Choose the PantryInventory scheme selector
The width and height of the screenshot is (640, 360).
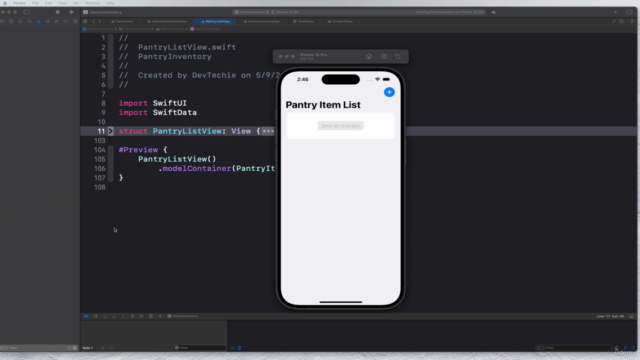250,12
